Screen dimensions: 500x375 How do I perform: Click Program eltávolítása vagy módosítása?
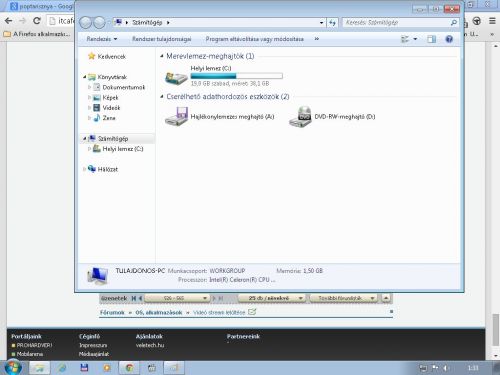(255, 39)
